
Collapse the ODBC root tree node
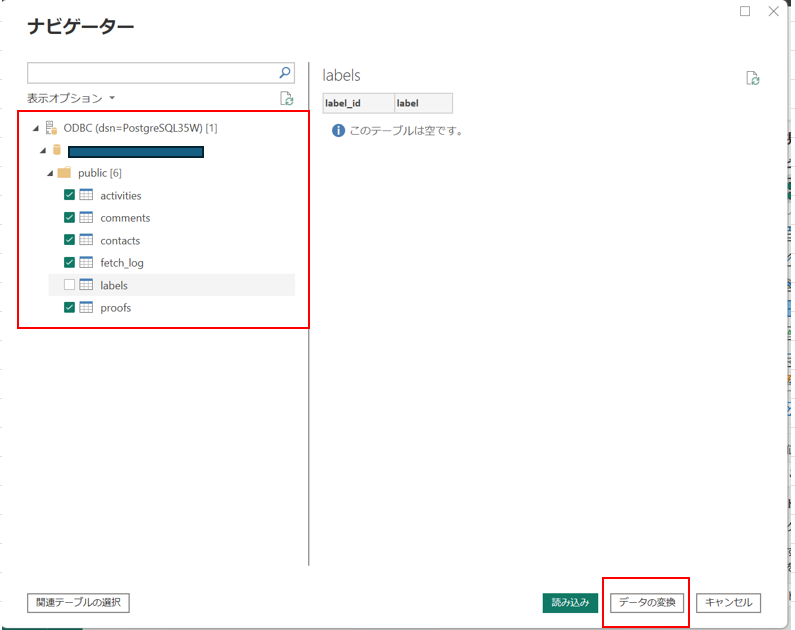(x=36, y=128)
